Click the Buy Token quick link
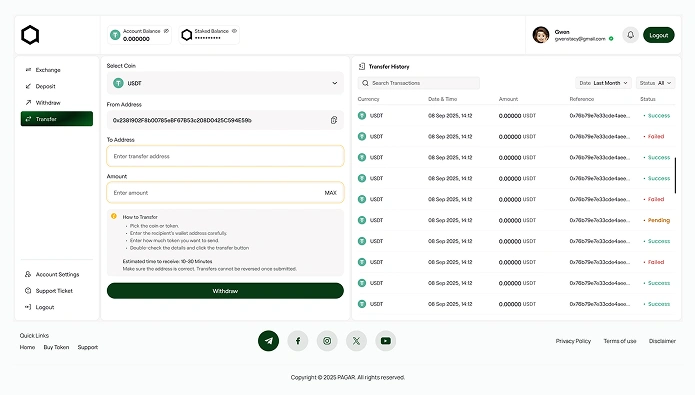 point(56,348)
